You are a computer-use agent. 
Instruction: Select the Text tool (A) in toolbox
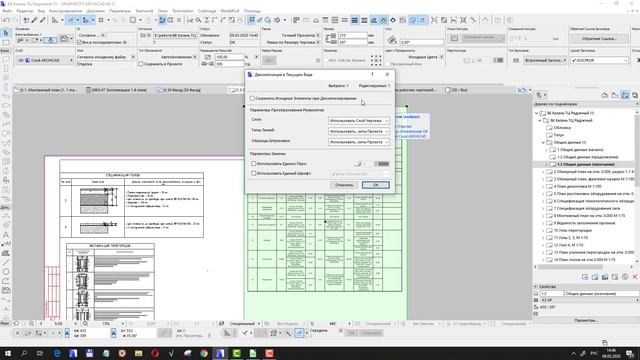[6, 235]
